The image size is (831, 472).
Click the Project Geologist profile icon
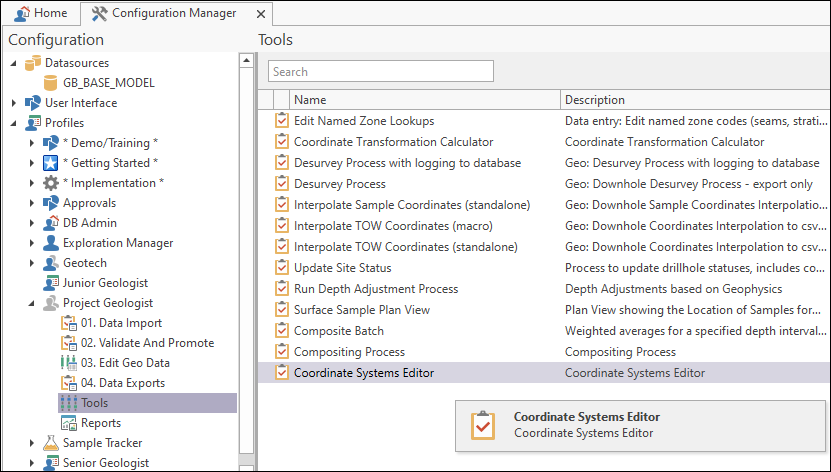click(50, 303)
